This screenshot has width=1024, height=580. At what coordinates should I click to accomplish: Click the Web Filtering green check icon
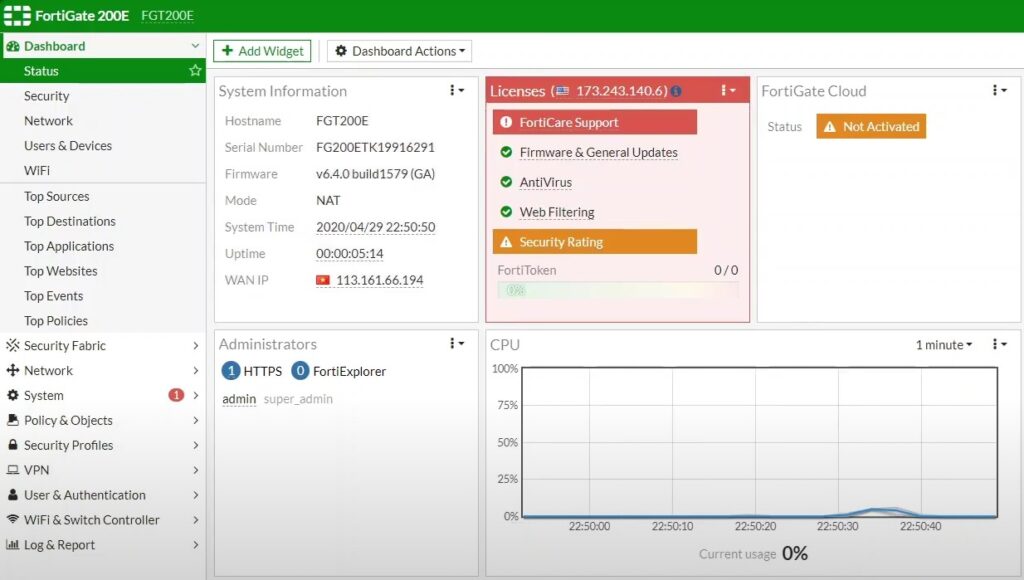[x=506, y=212]
